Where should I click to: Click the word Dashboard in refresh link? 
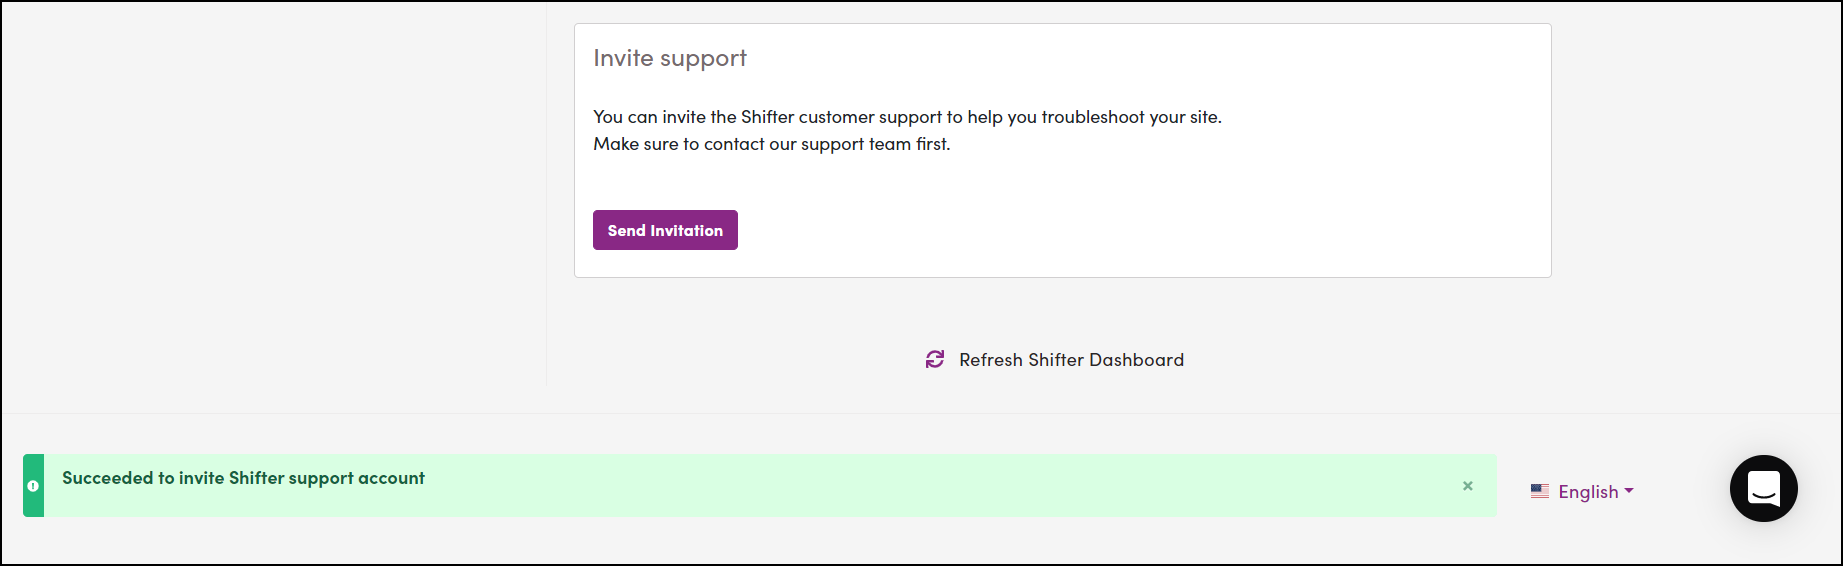1136,360
